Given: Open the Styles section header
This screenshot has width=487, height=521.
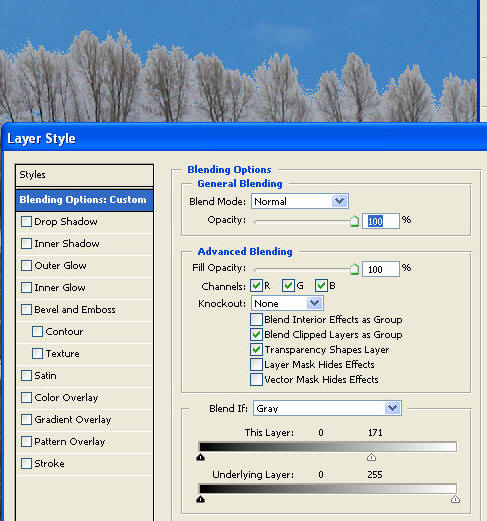Looking at the screenshot, I should (84, 175).
